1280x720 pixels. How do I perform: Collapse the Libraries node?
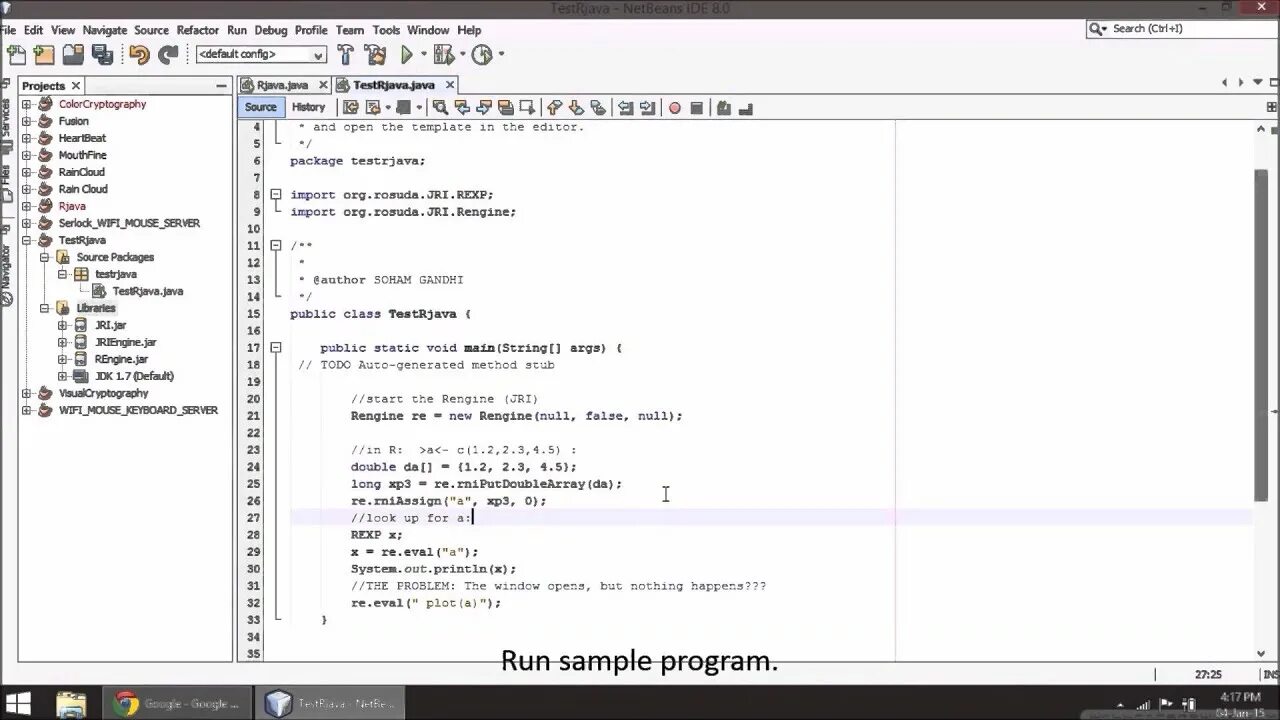(x=45, y=308)
